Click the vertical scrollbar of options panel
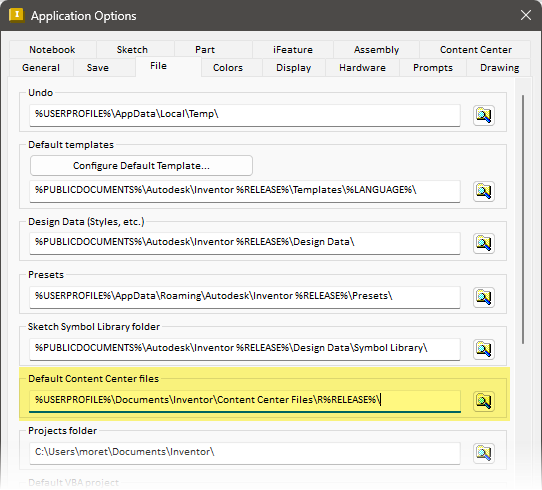Screen dimensions: 542x490 523,219
